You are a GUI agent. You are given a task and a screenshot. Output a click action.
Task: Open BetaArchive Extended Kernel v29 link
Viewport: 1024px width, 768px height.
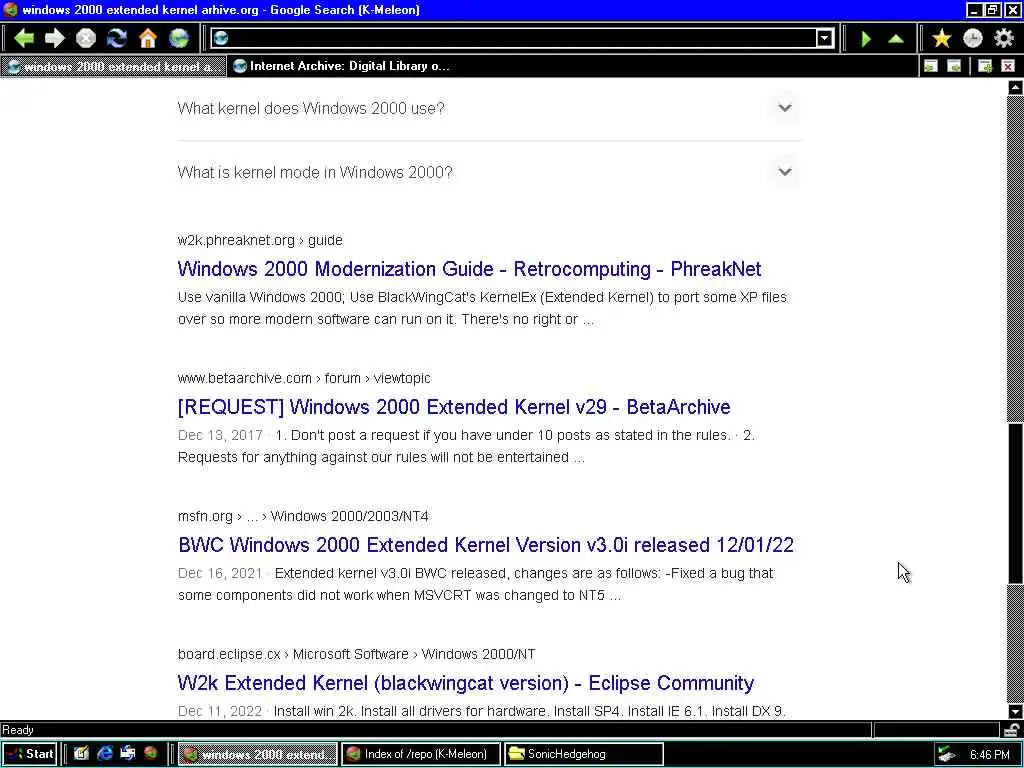[x=454, y=407]
